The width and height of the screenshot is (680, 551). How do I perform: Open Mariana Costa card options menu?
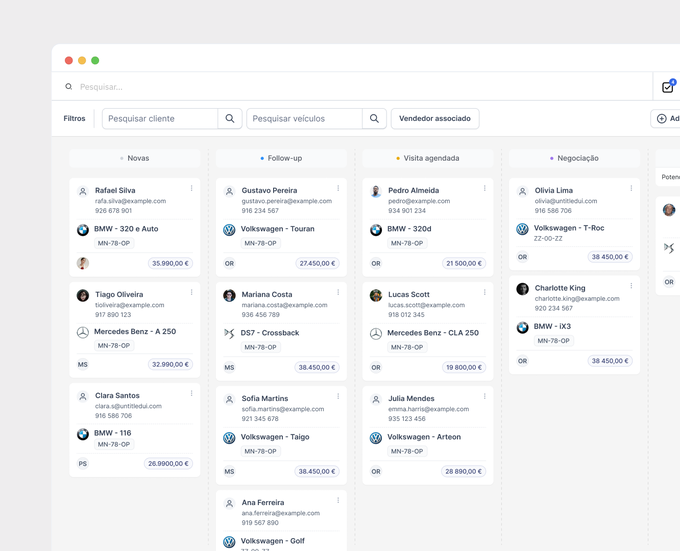pos(338,292)
